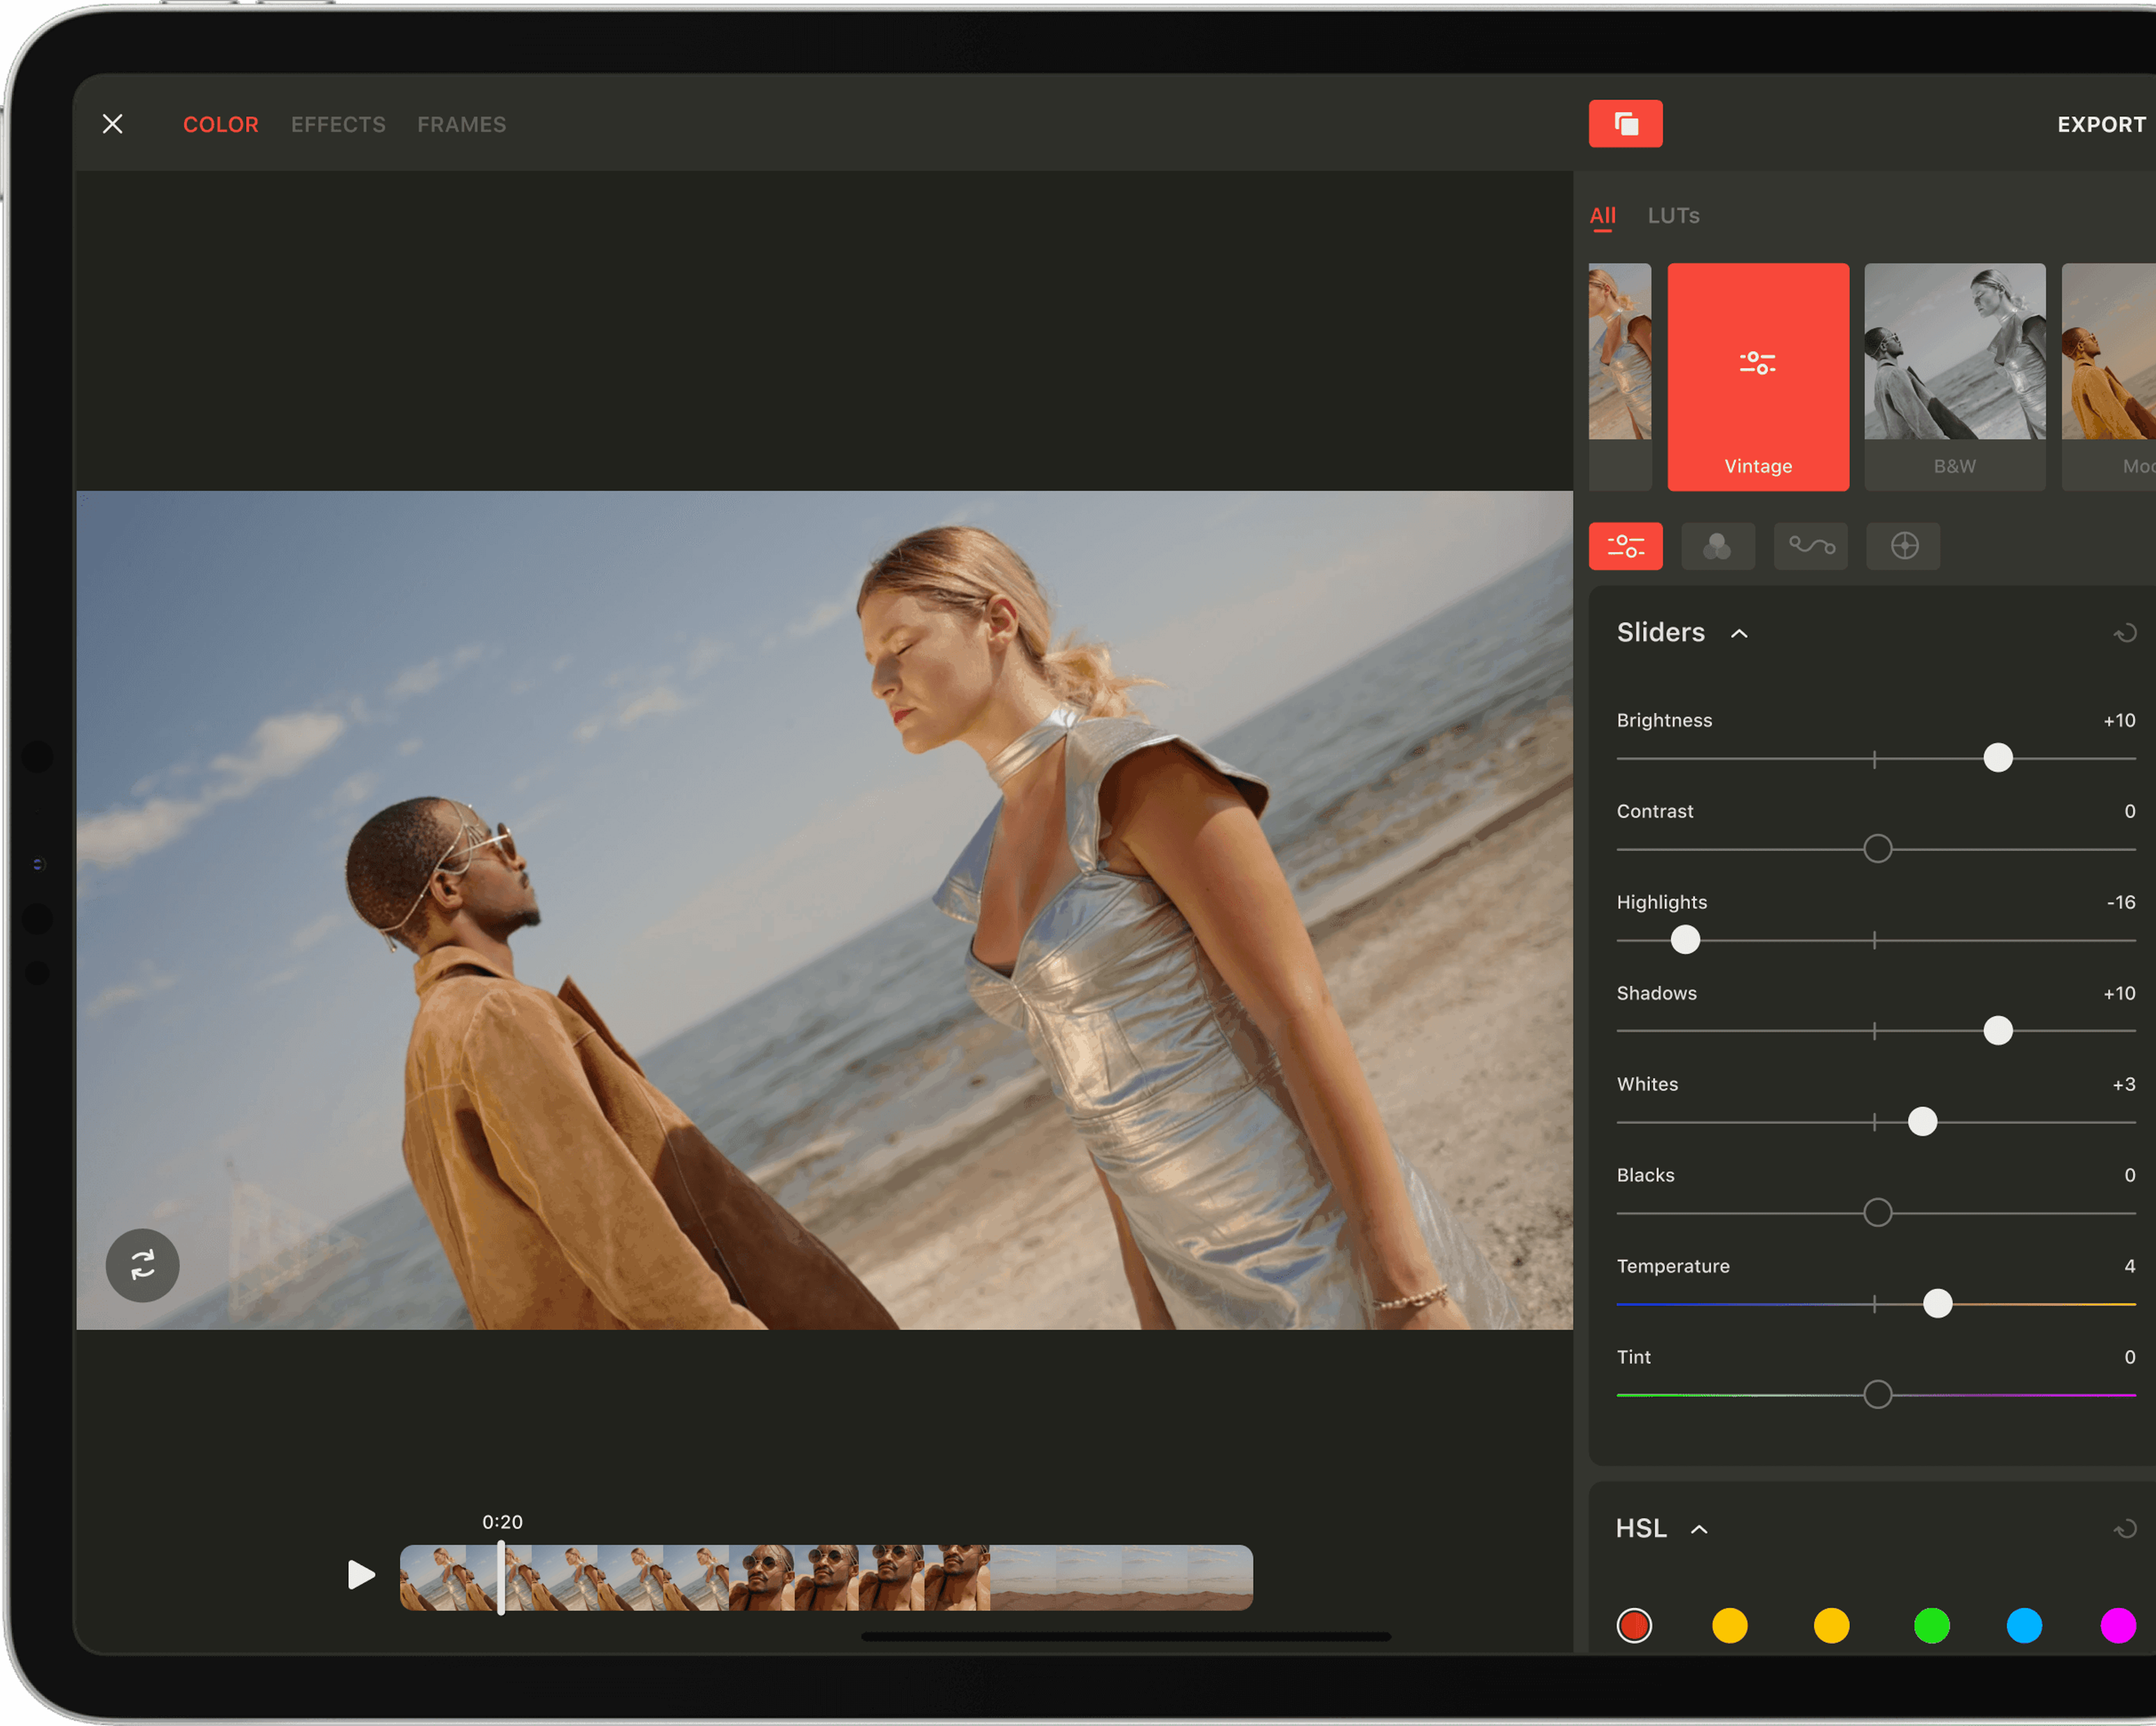Select the red HSL color swatch
The height and width of the screenshot is (1726, 2156).
[x=1634, y=1626]
